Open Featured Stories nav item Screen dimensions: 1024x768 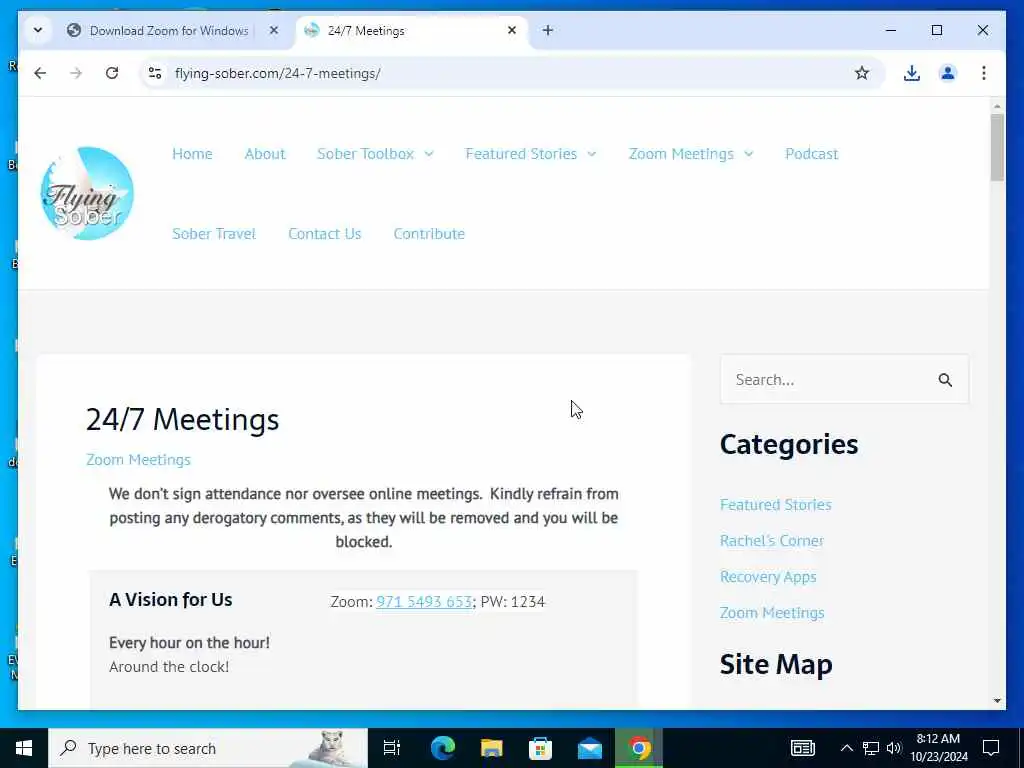tap(520, 154)
